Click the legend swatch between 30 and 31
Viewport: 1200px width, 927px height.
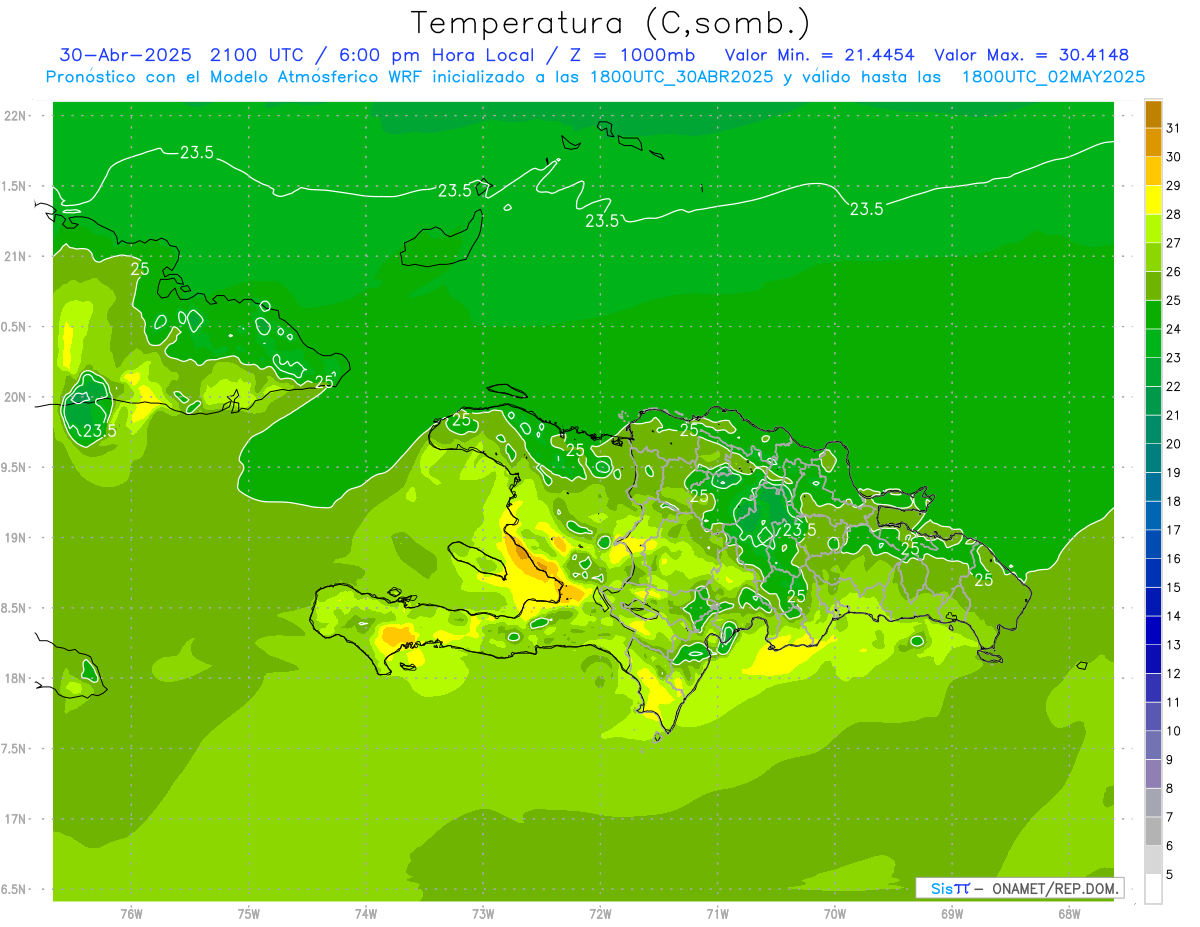[x=1153, y=143]
